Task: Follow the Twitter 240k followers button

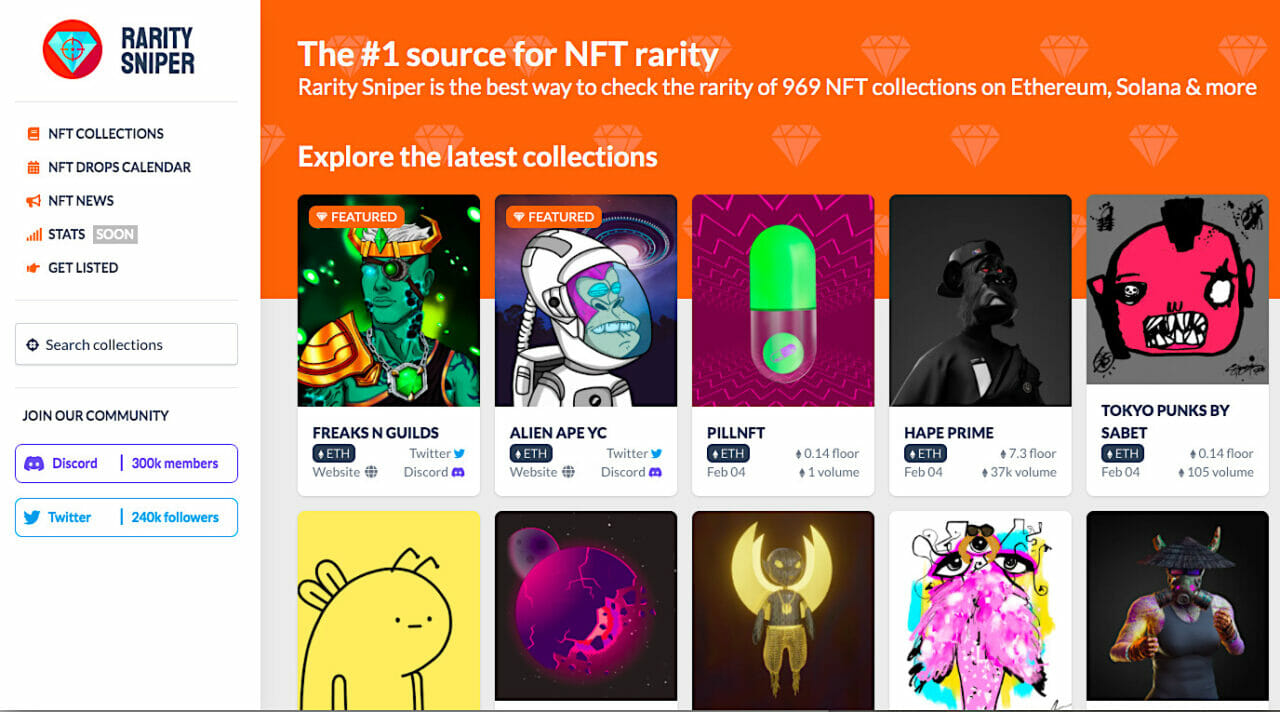Action: point(126,517)
